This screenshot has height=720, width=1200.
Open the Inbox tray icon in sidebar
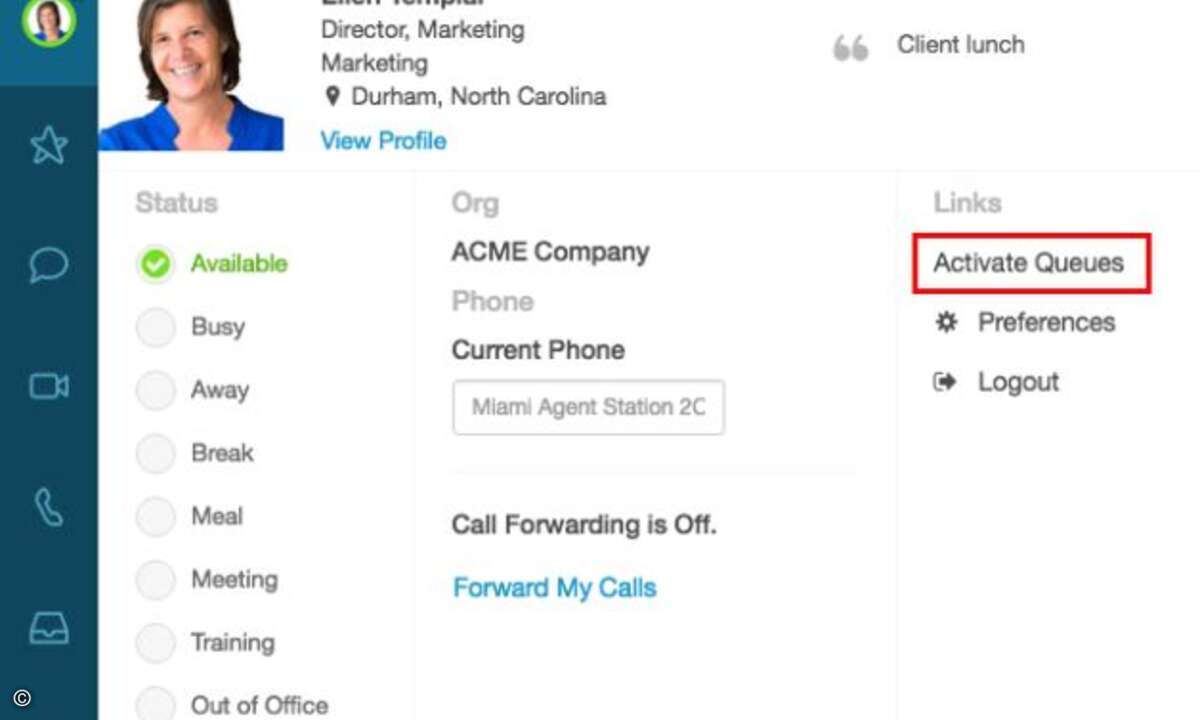tap(48, 628)
